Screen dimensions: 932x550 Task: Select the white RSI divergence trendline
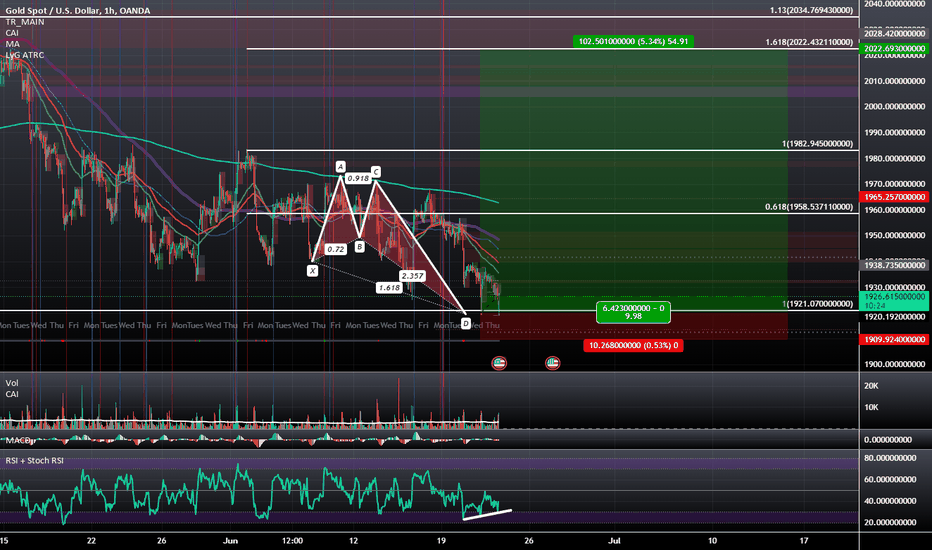click(487, 515)
